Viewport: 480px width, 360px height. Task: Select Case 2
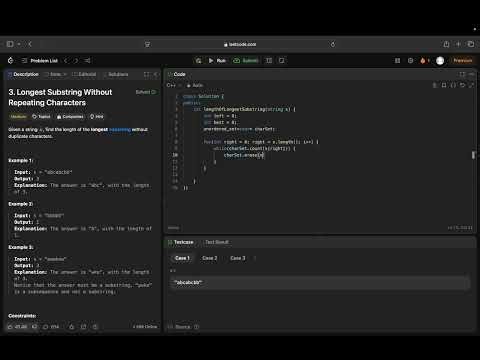coord(210,258)
